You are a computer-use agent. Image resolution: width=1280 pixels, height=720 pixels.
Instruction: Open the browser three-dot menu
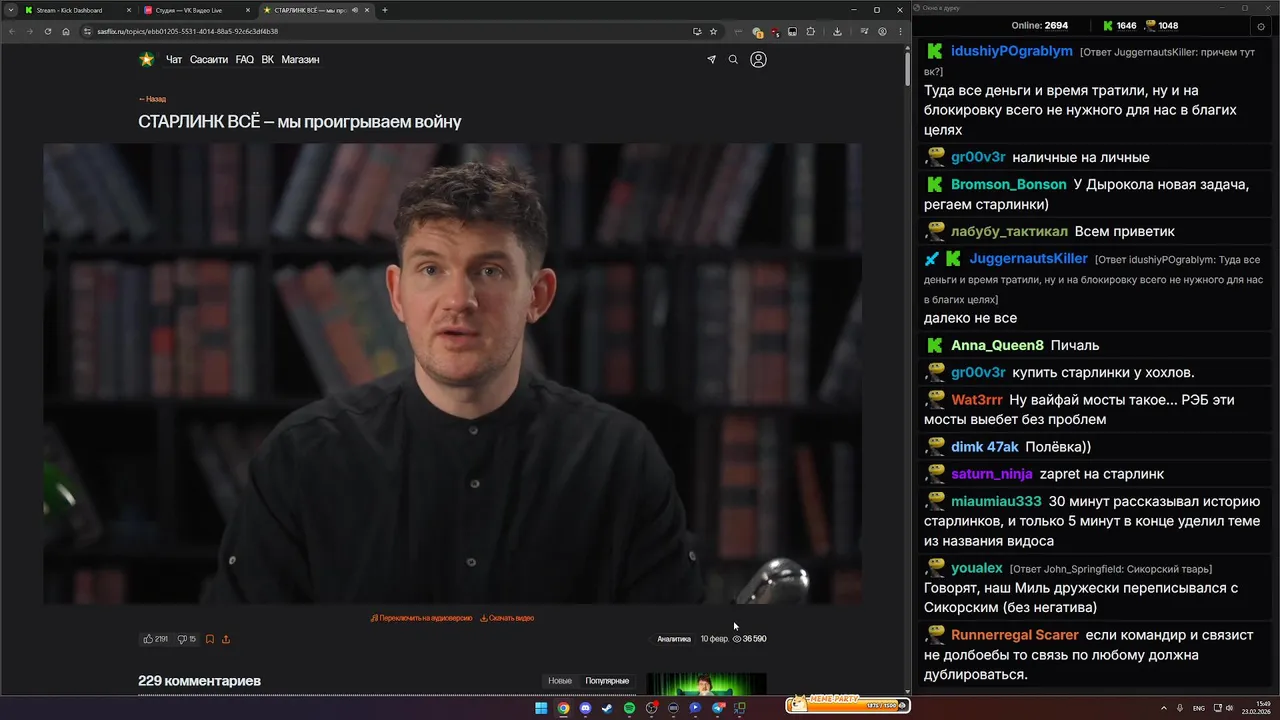point(898,31)
